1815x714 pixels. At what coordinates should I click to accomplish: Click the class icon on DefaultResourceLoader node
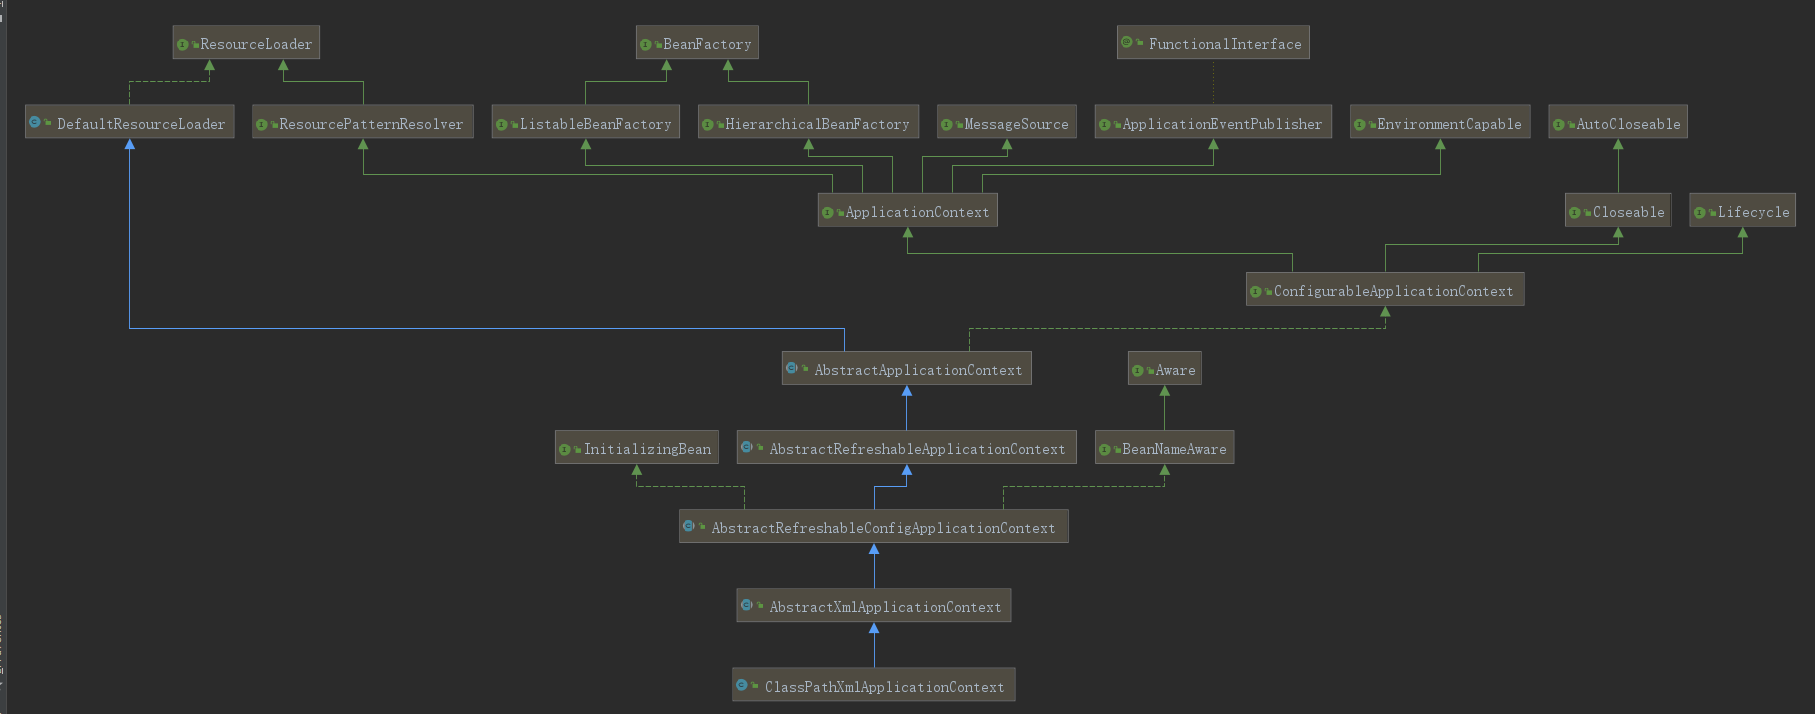(x=35, y=122)
